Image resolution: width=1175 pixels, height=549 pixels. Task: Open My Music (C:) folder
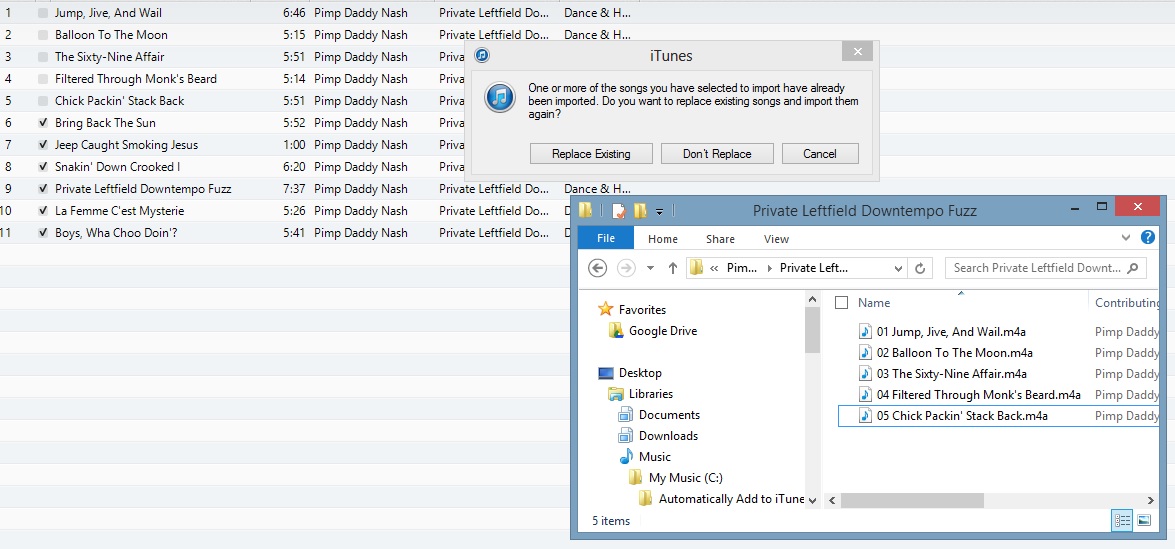(x=686, y=477)
